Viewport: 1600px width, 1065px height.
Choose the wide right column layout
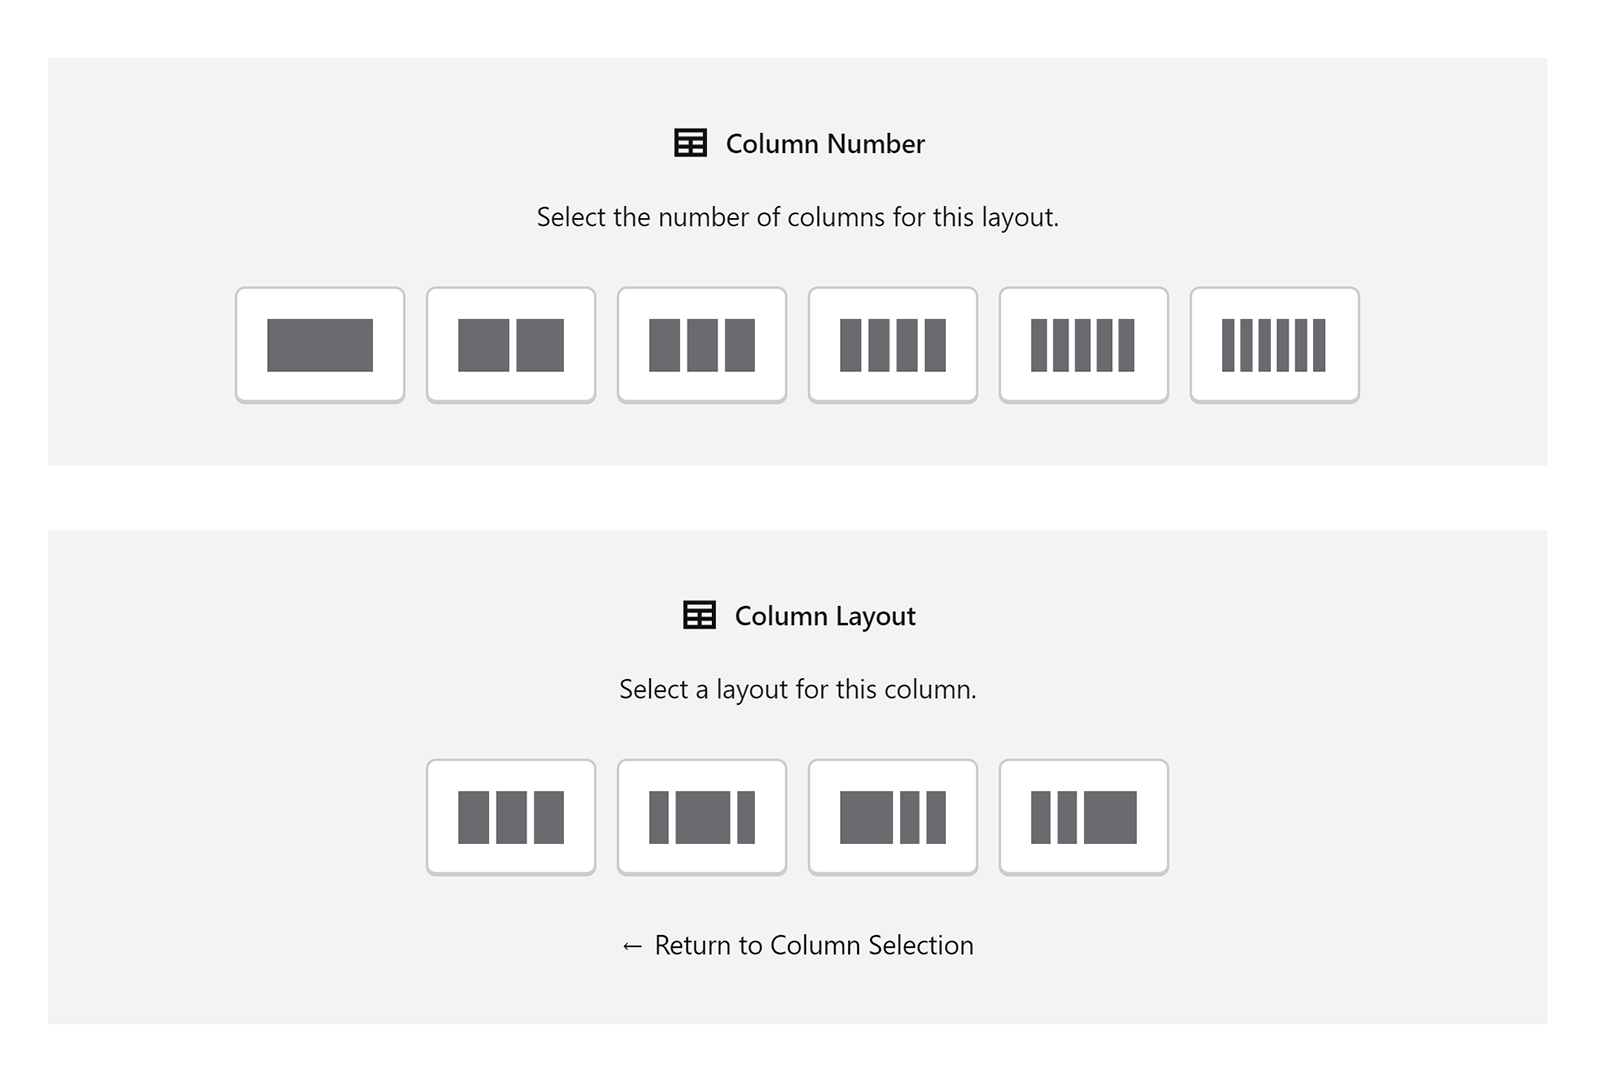point(1084,817)
